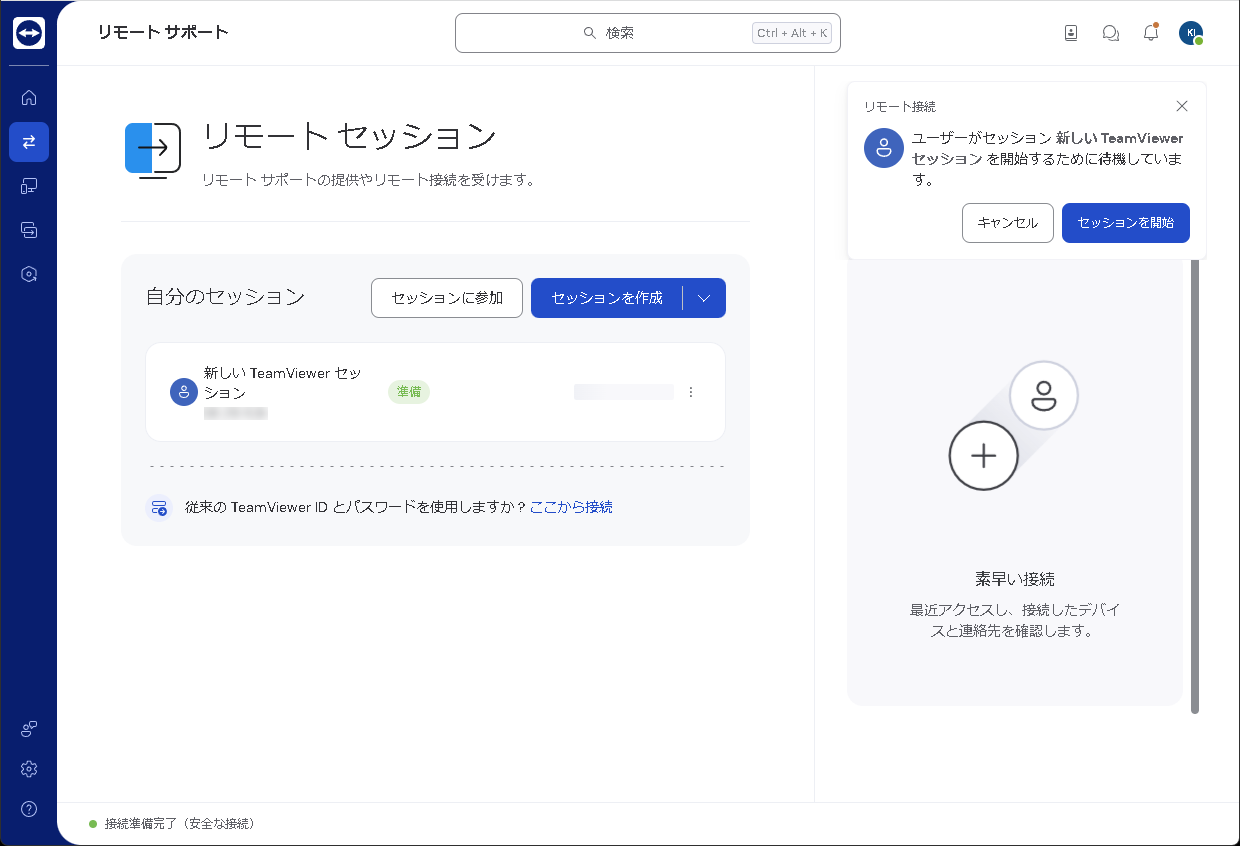The width and height of the screenshot is (1240, 846).
Task: Open the Devices section from the sidebar
Action: [x=29, y=186]
